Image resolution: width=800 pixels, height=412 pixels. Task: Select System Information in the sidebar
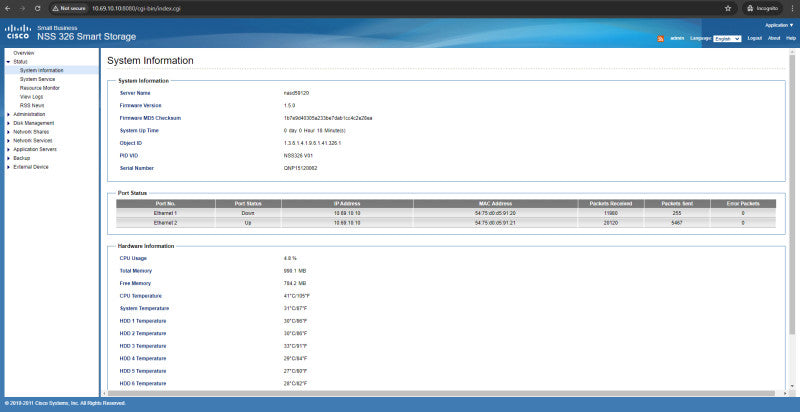(42, 70)
